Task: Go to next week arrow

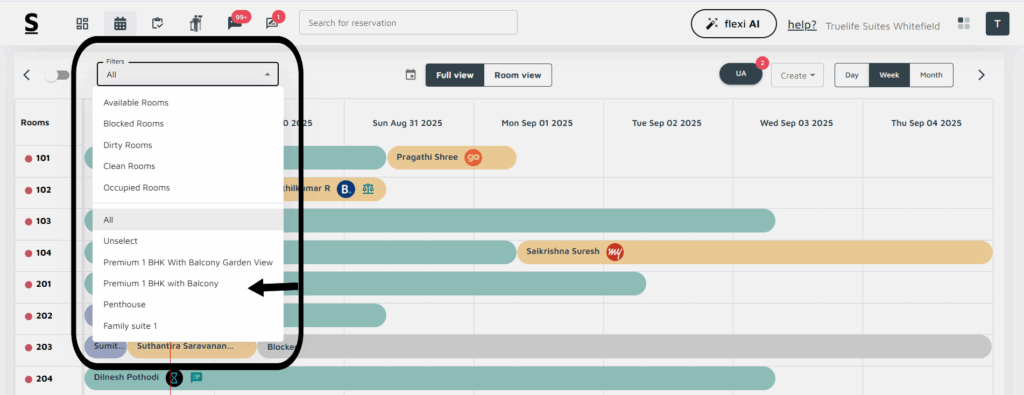Action: (981, 75)
